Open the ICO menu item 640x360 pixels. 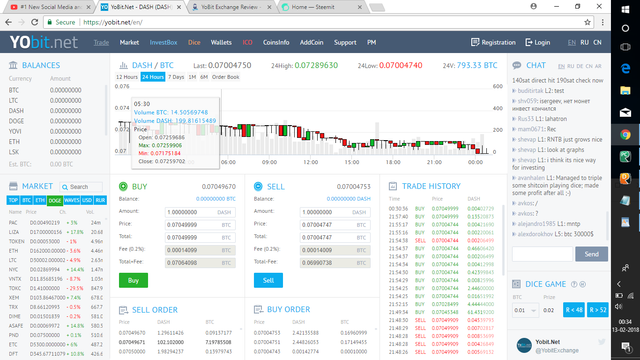coord(247,42)
